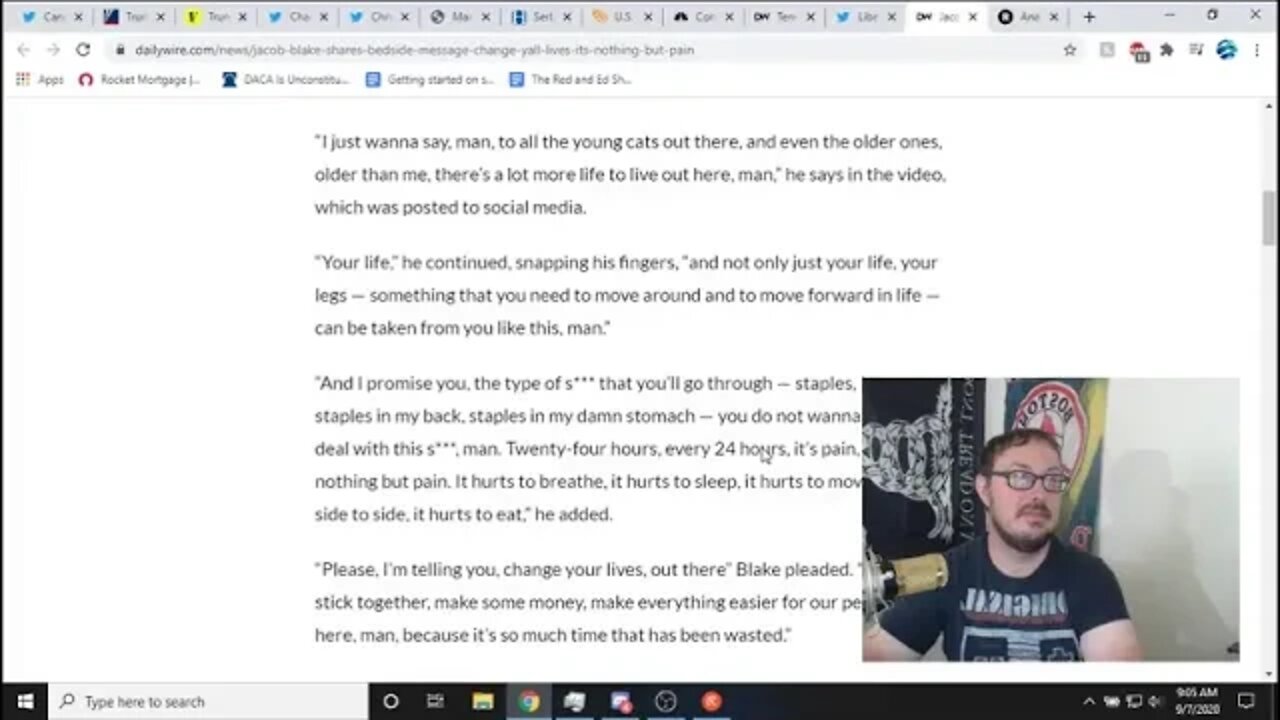The width and height of the screenshot is (1280, 720).
Task: Click the page vertical scrollbar thumb
Action: pyautogui.click(x=1269, y=217)
